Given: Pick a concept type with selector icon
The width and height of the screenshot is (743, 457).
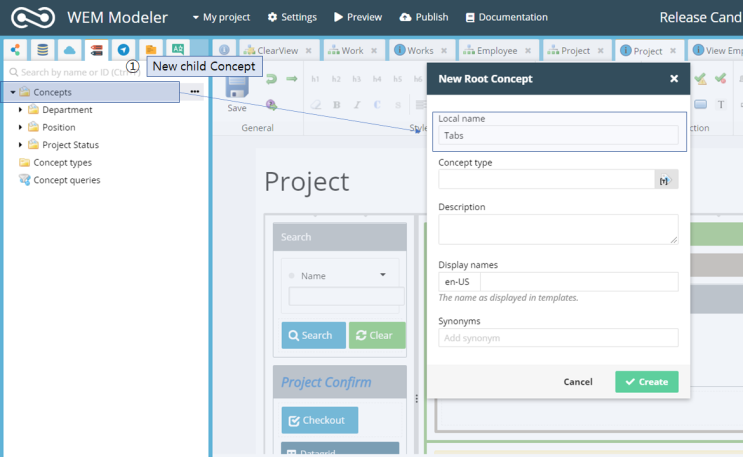Looking at the screenshot, I should (x=666, y=180).
